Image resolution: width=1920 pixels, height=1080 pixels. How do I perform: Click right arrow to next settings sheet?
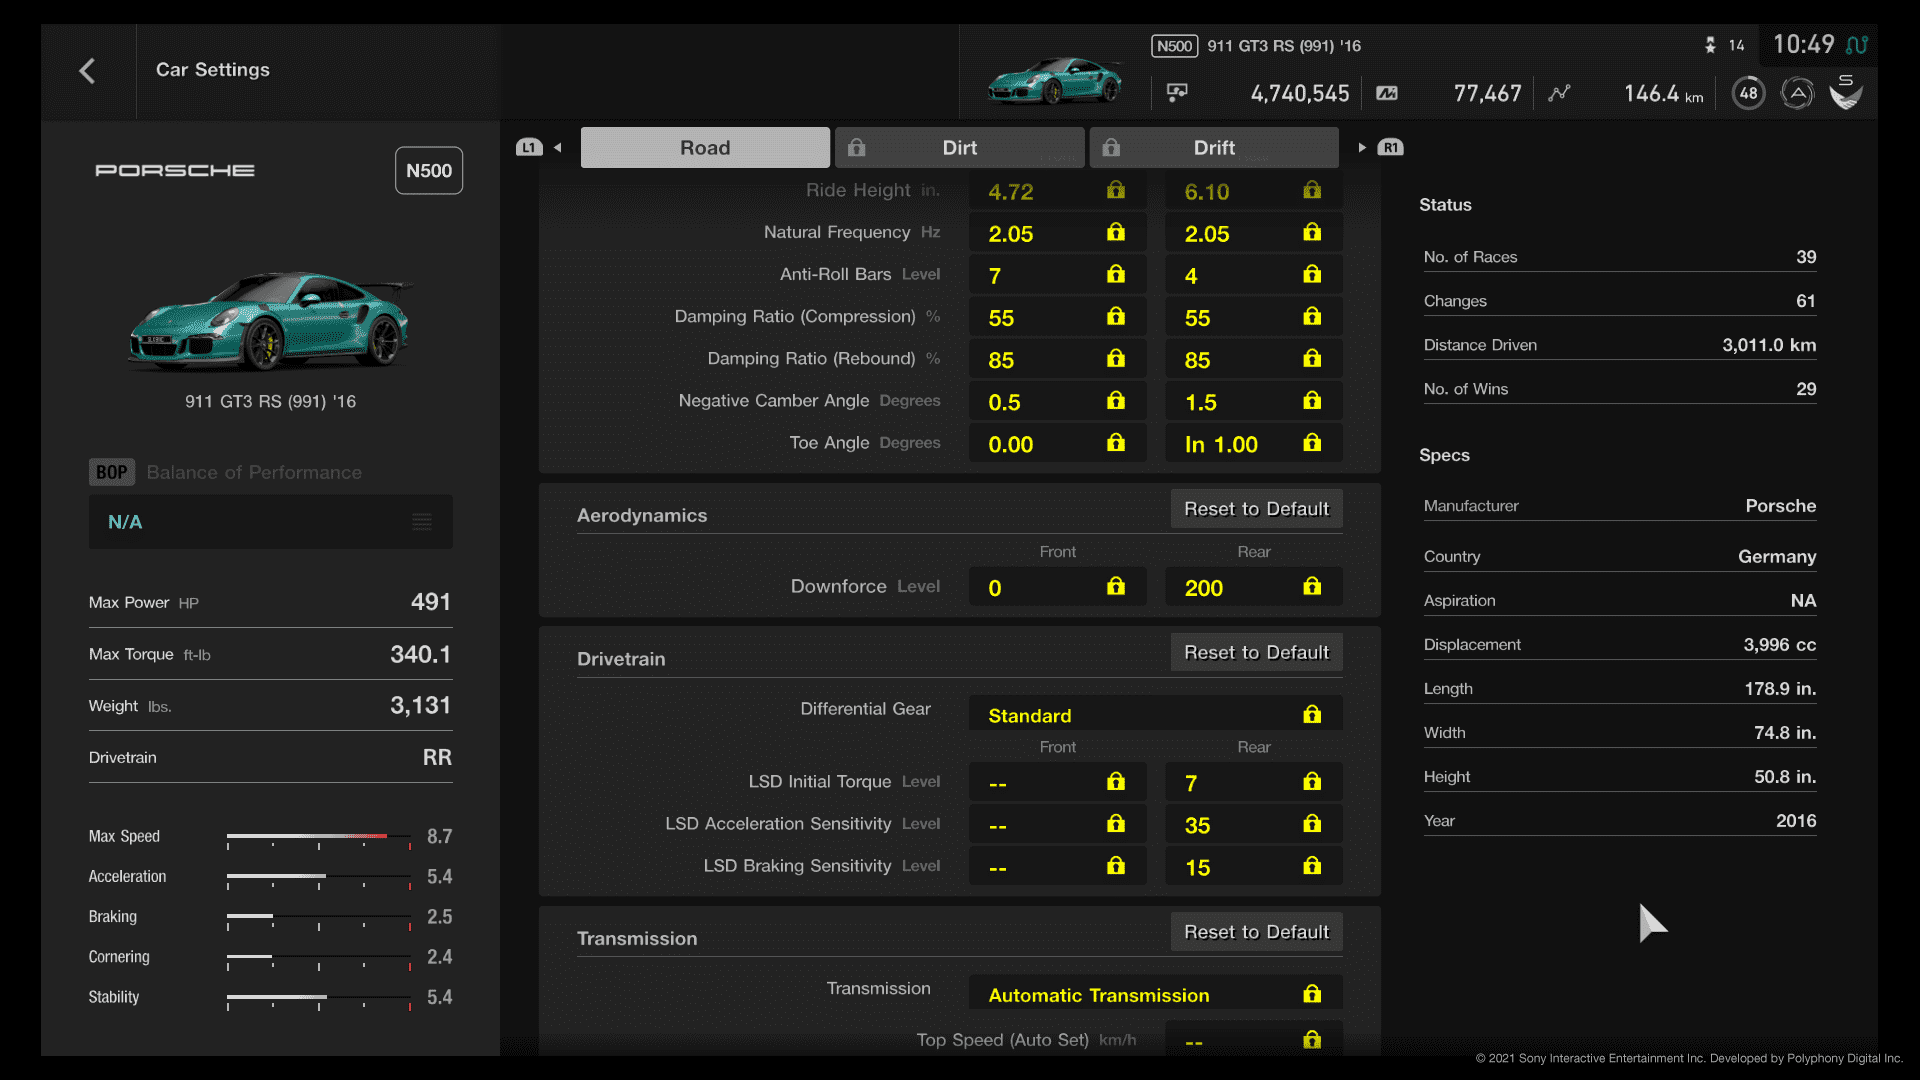coord(1362,148)
